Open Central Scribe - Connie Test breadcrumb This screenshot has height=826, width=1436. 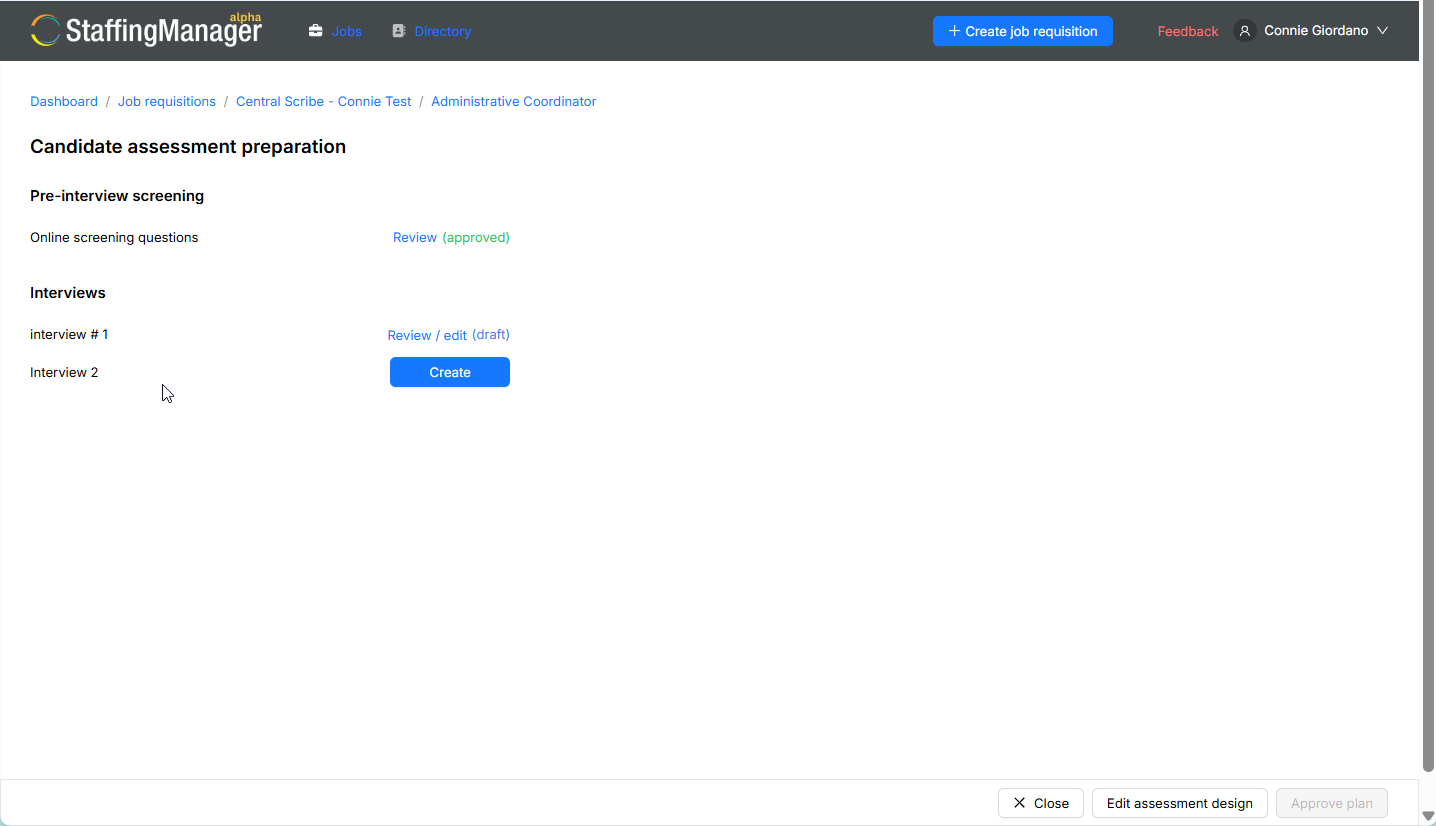324,101
